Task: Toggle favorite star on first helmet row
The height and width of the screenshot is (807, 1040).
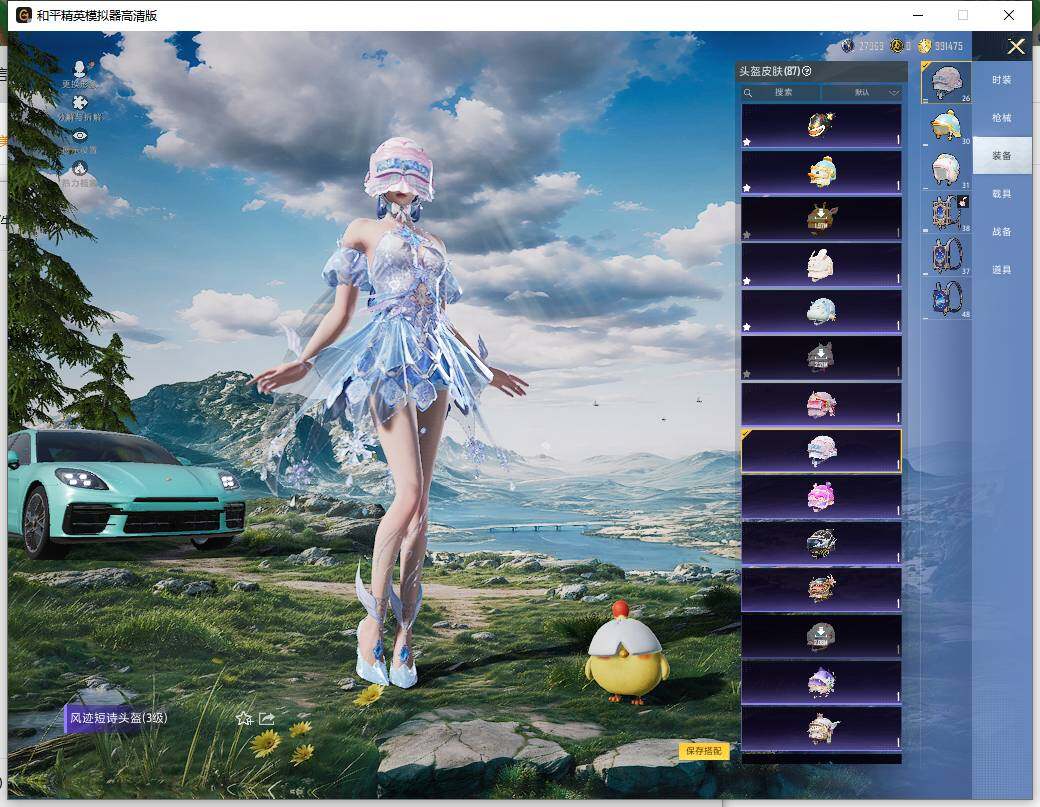Action: coord(747,141)
